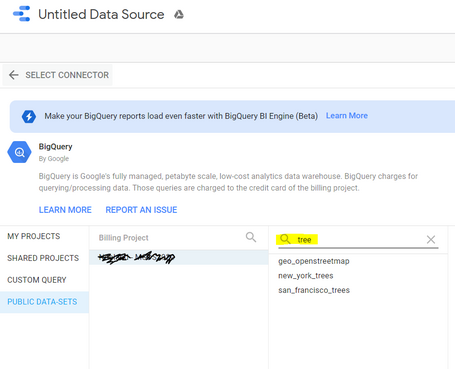The image size is (455, 369).
Task: Switch to MY PROJECTS tab
Action: (x=44, y=236)
